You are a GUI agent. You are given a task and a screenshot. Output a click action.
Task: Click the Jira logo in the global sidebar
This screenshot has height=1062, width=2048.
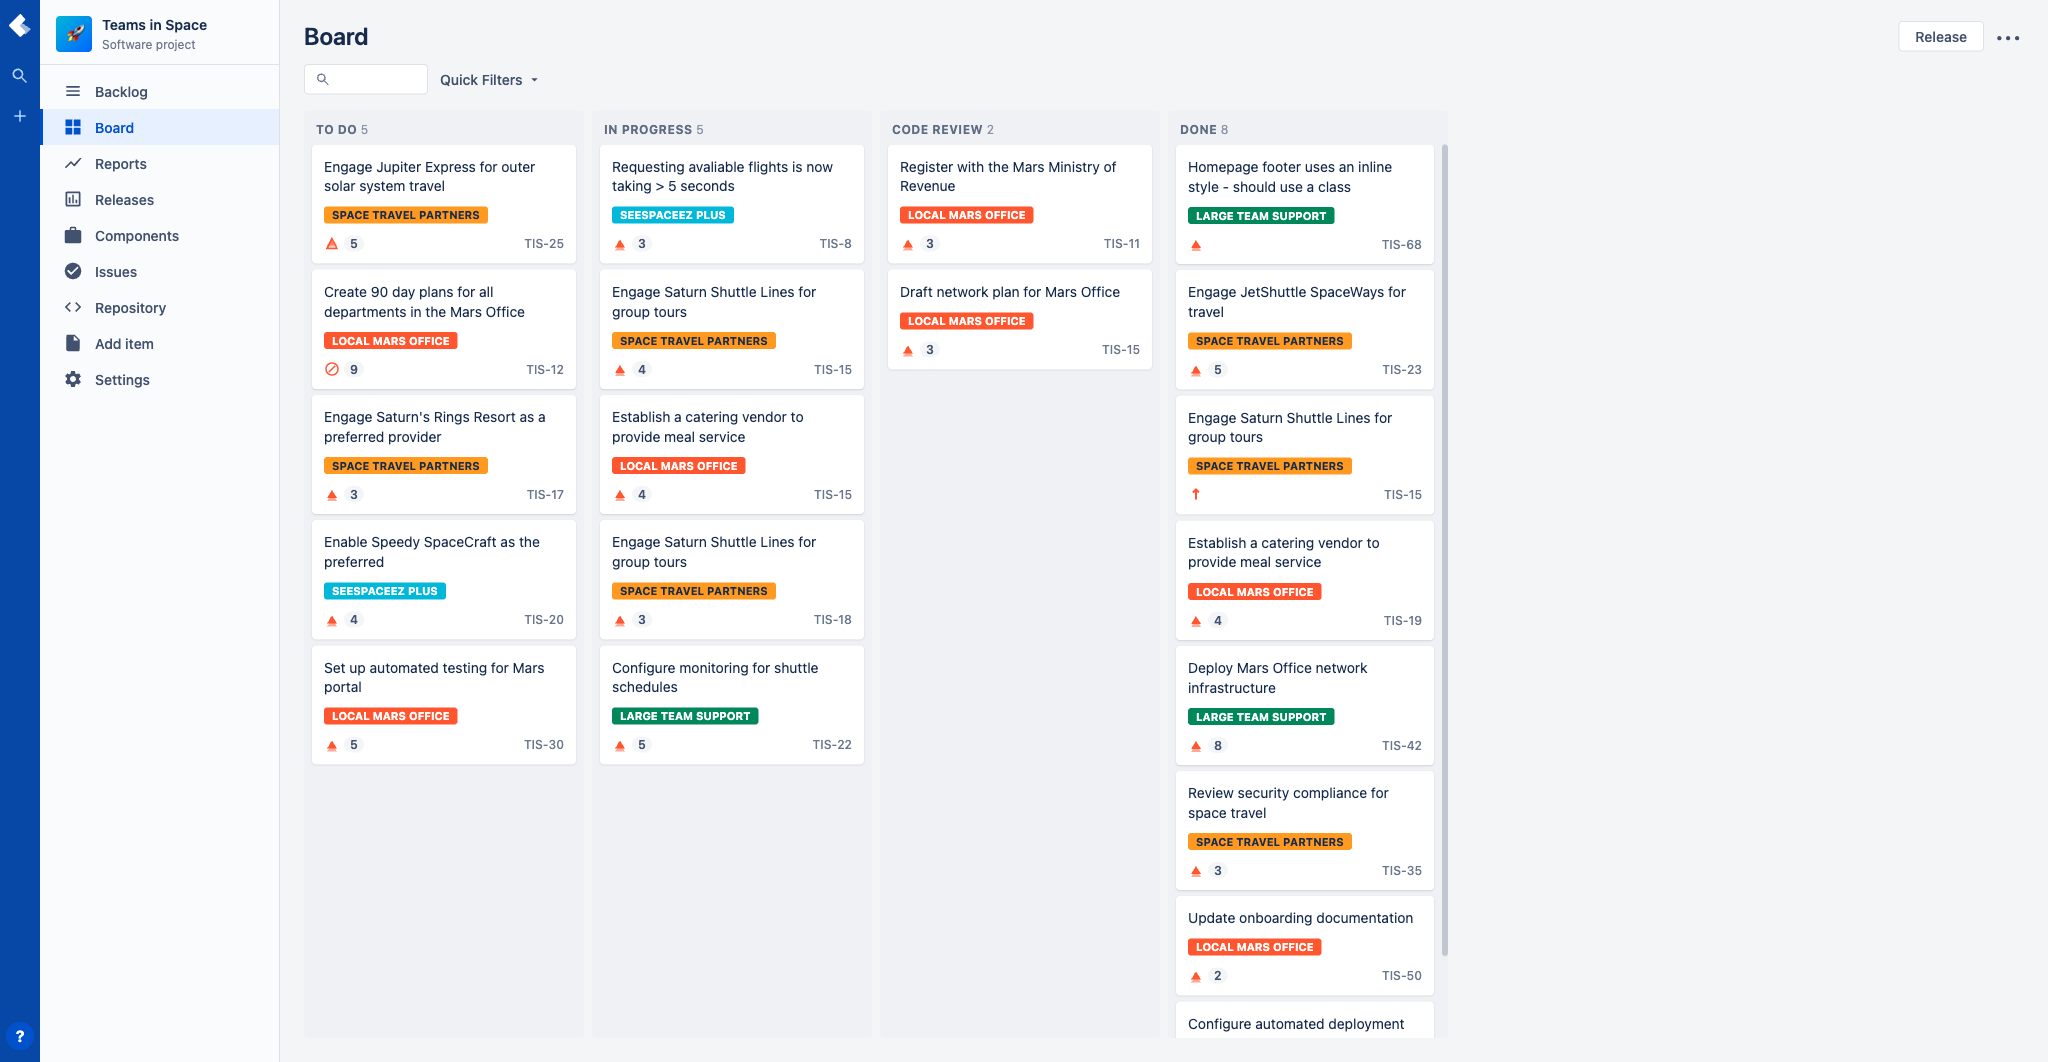19,25
